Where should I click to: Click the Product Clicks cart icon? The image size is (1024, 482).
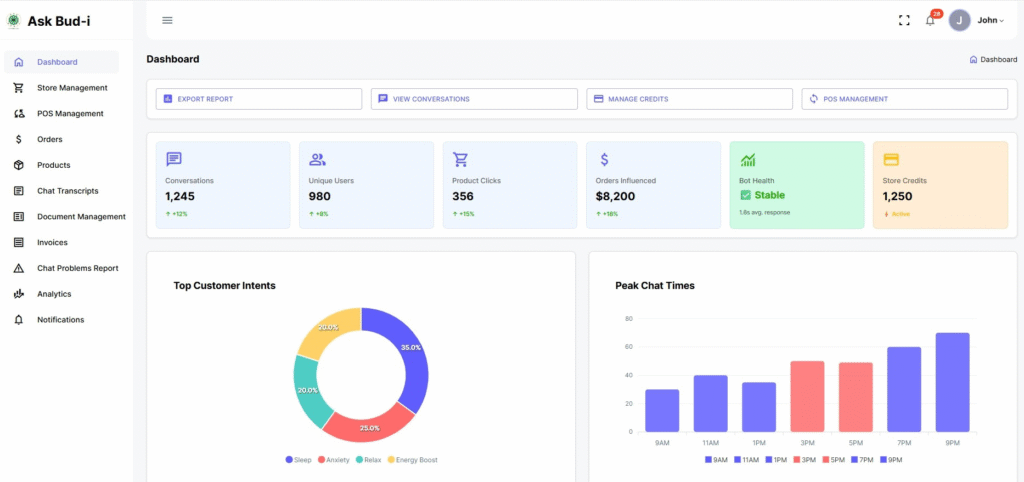461,160
